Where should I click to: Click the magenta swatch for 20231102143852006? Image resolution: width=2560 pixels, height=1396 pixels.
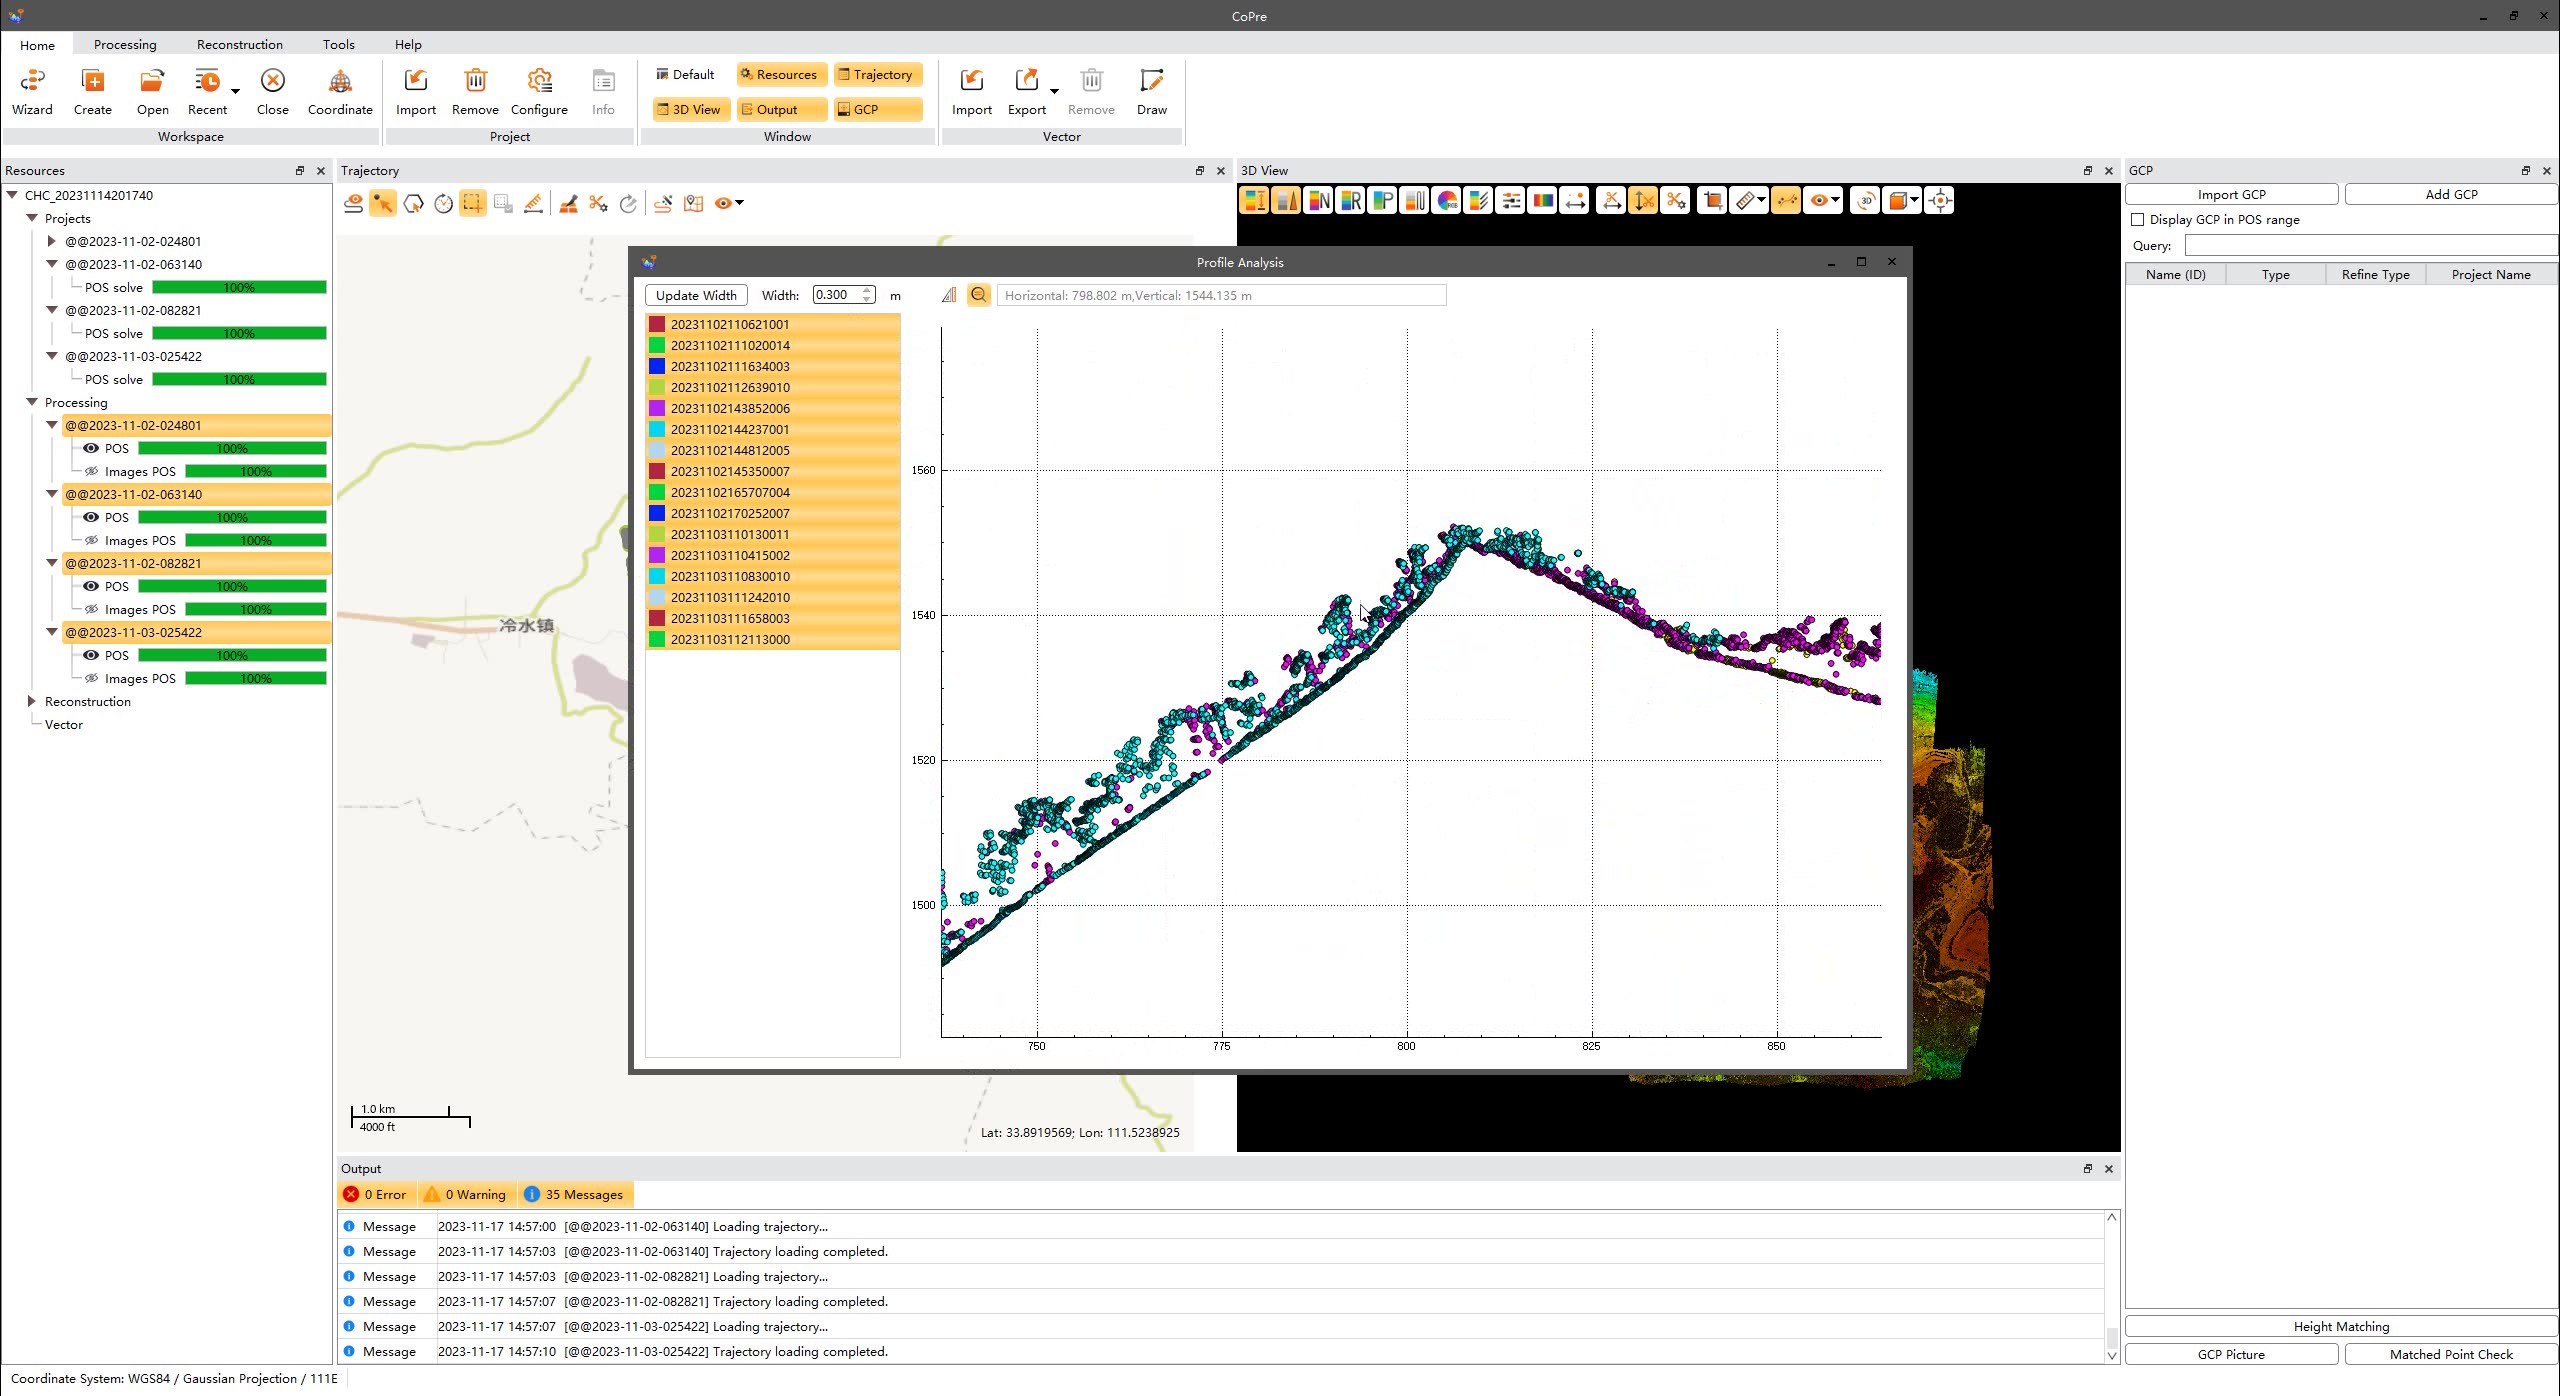click(x=657, y=408)
